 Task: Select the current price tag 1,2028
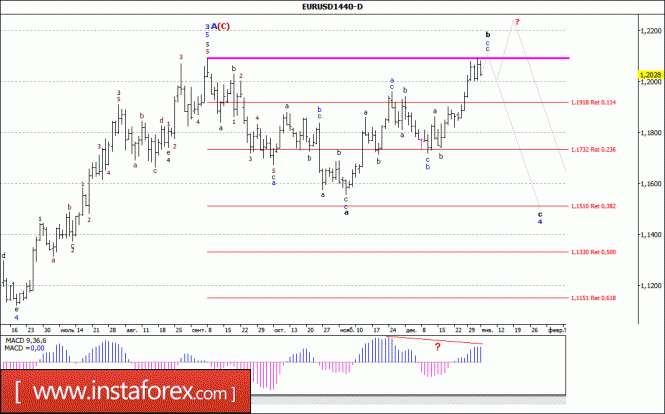[x=650, y=75]
